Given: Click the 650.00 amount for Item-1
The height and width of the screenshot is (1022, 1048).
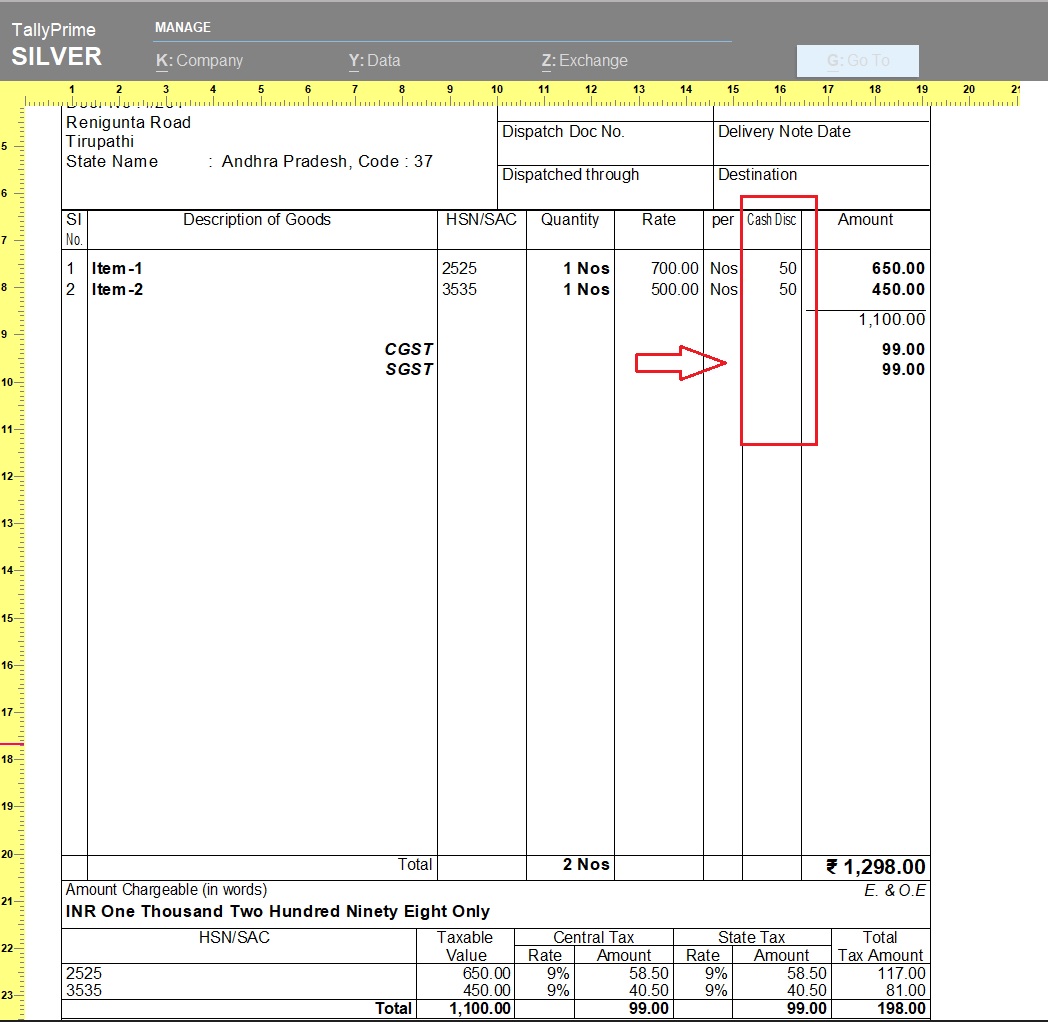Looking at the screenshot, I should [x=898, y=269].
